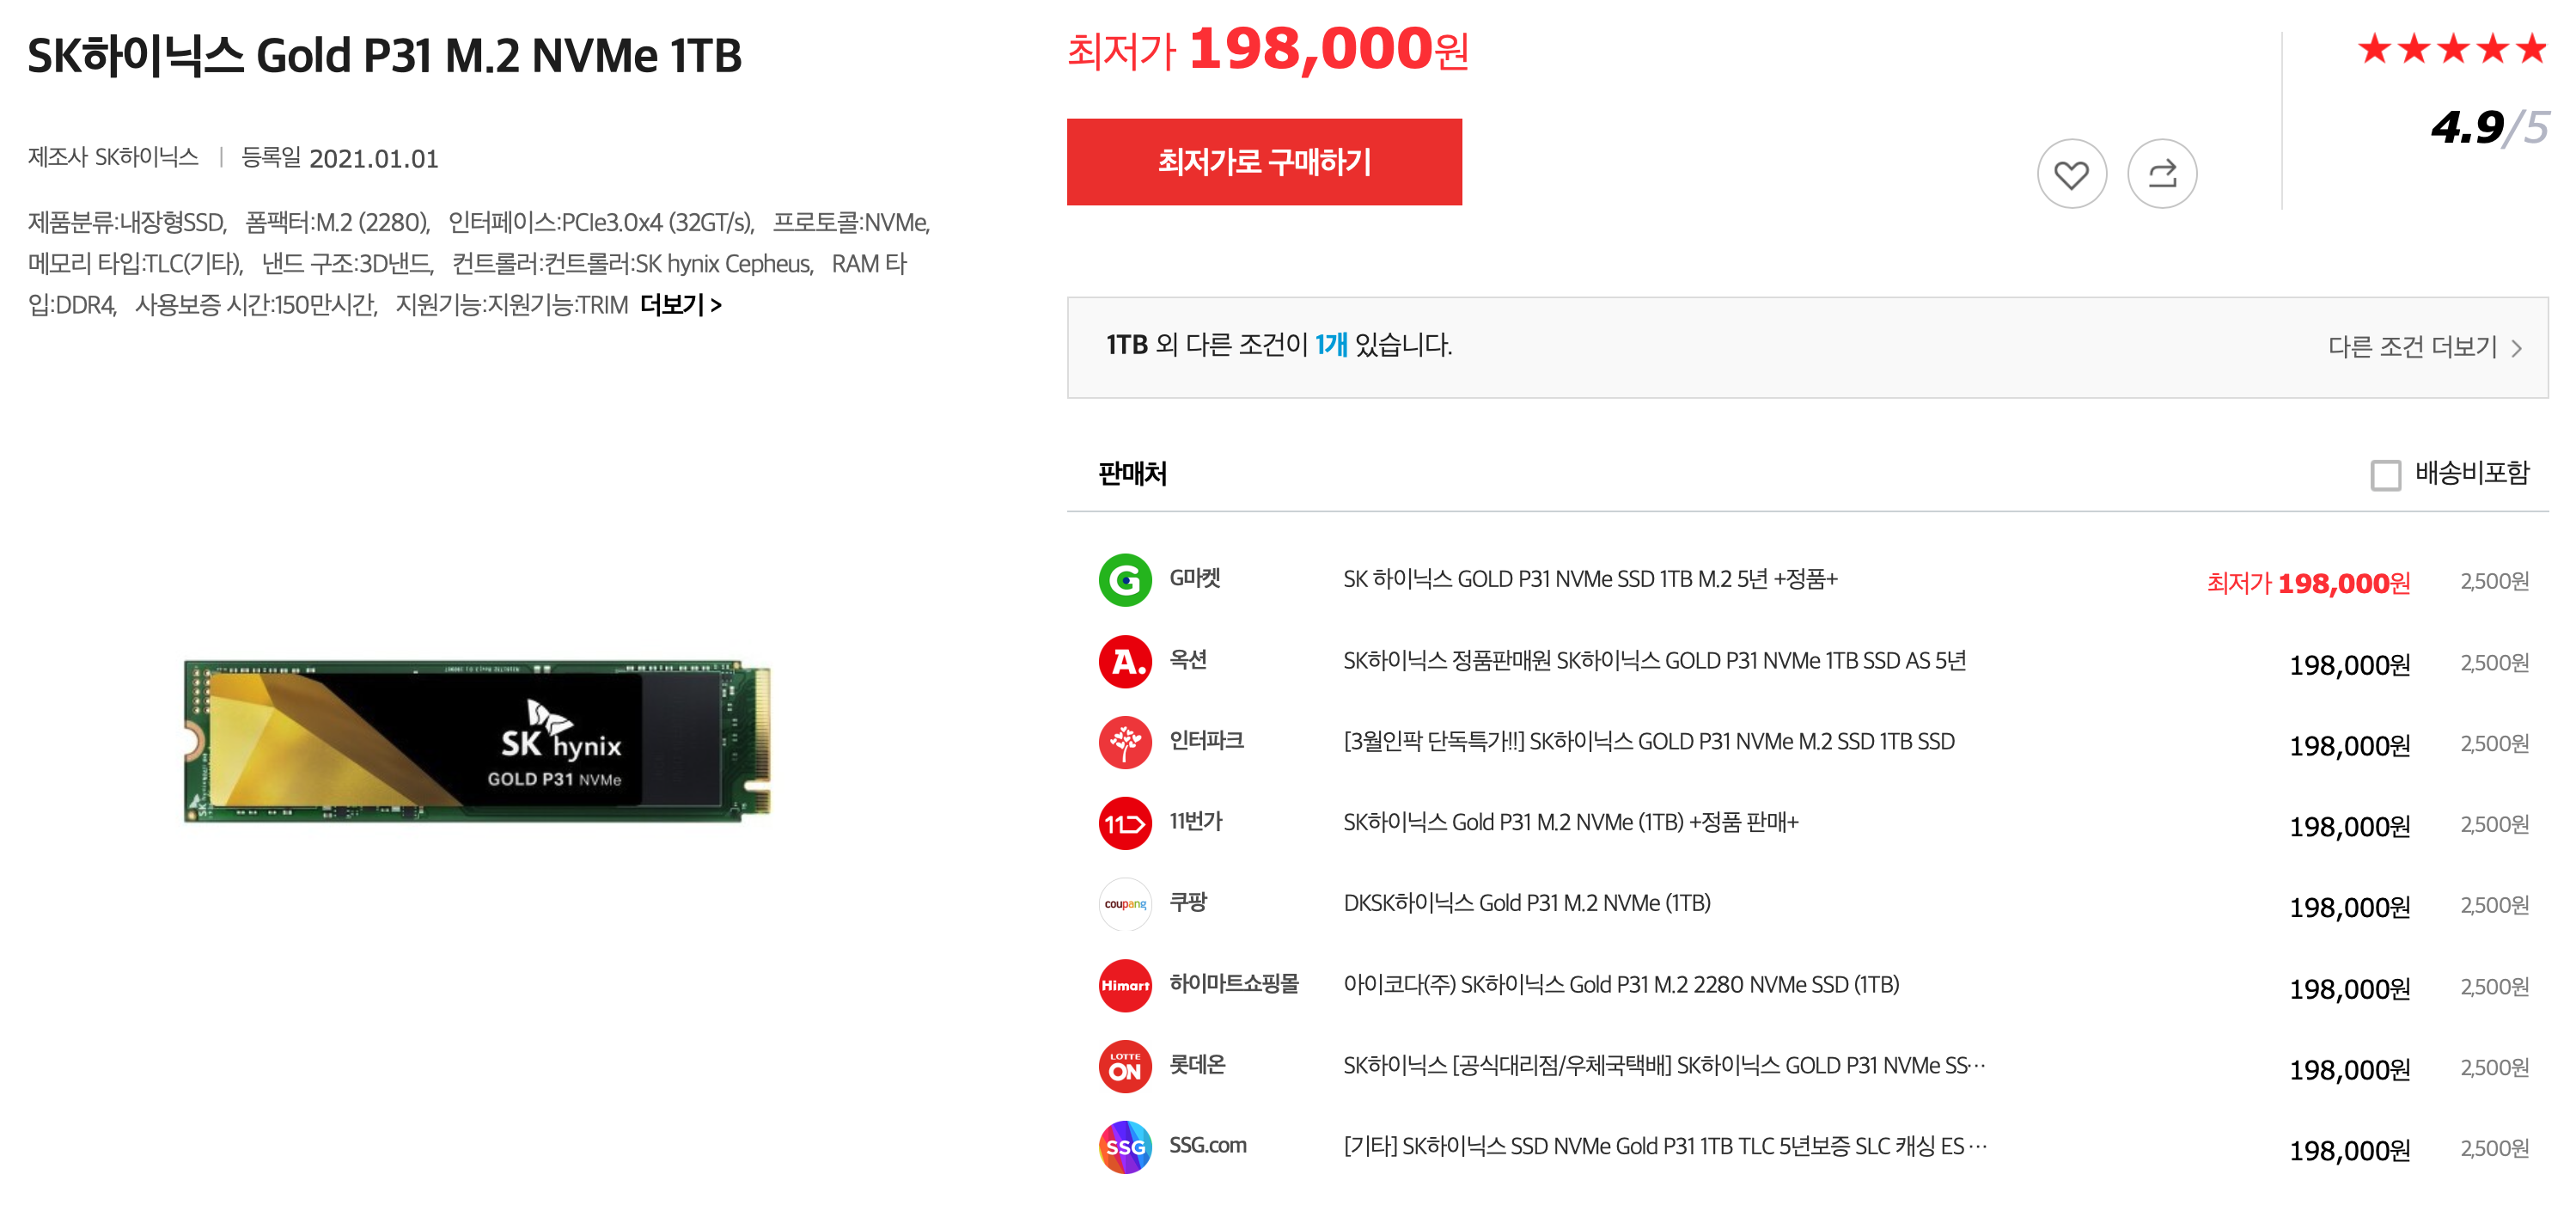Expand 다른 조건 더보기 options
The image size is (2576, 1205).
point(2424,347)
